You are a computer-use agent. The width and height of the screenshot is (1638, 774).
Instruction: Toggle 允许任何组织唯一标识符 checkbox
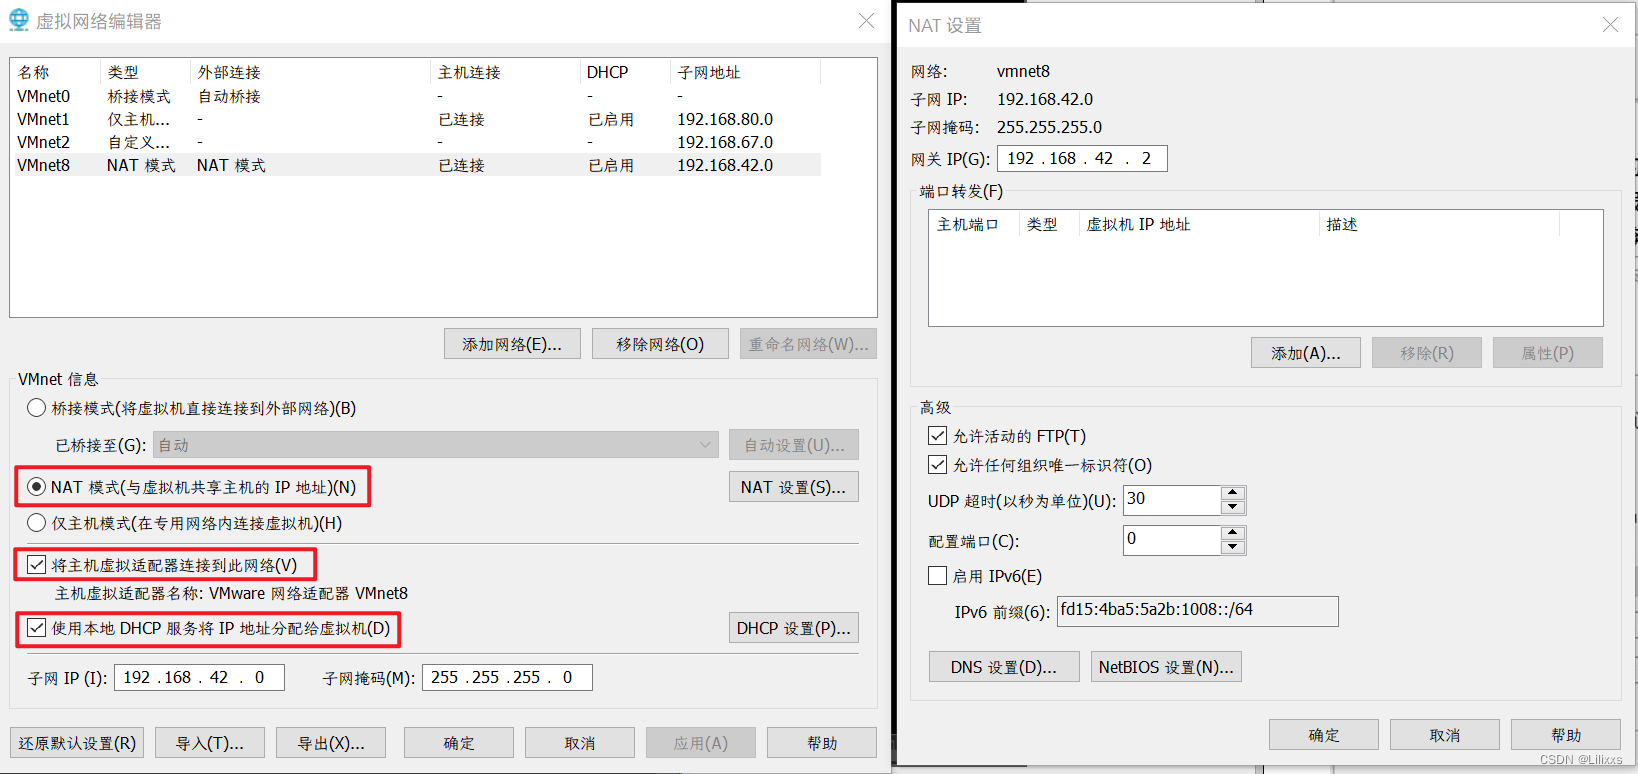coord(937,465)
